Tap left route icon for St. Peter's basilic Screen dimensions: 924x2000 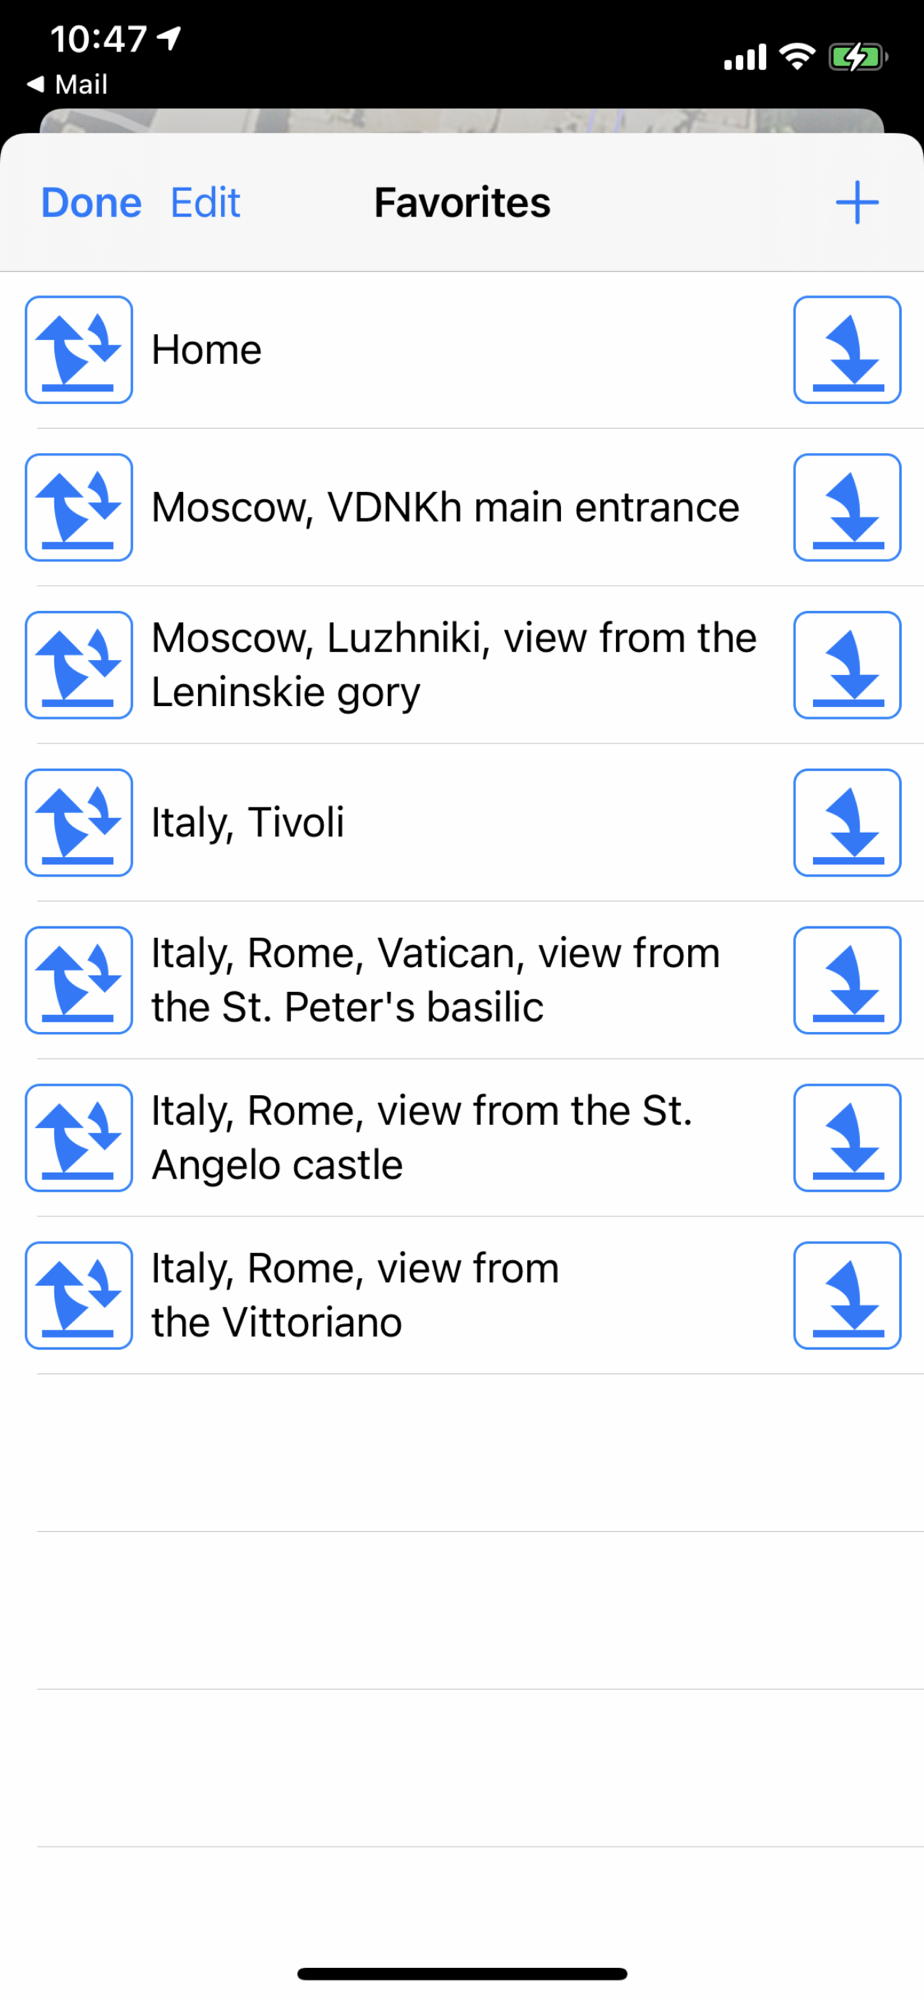(x=79, y=980)
